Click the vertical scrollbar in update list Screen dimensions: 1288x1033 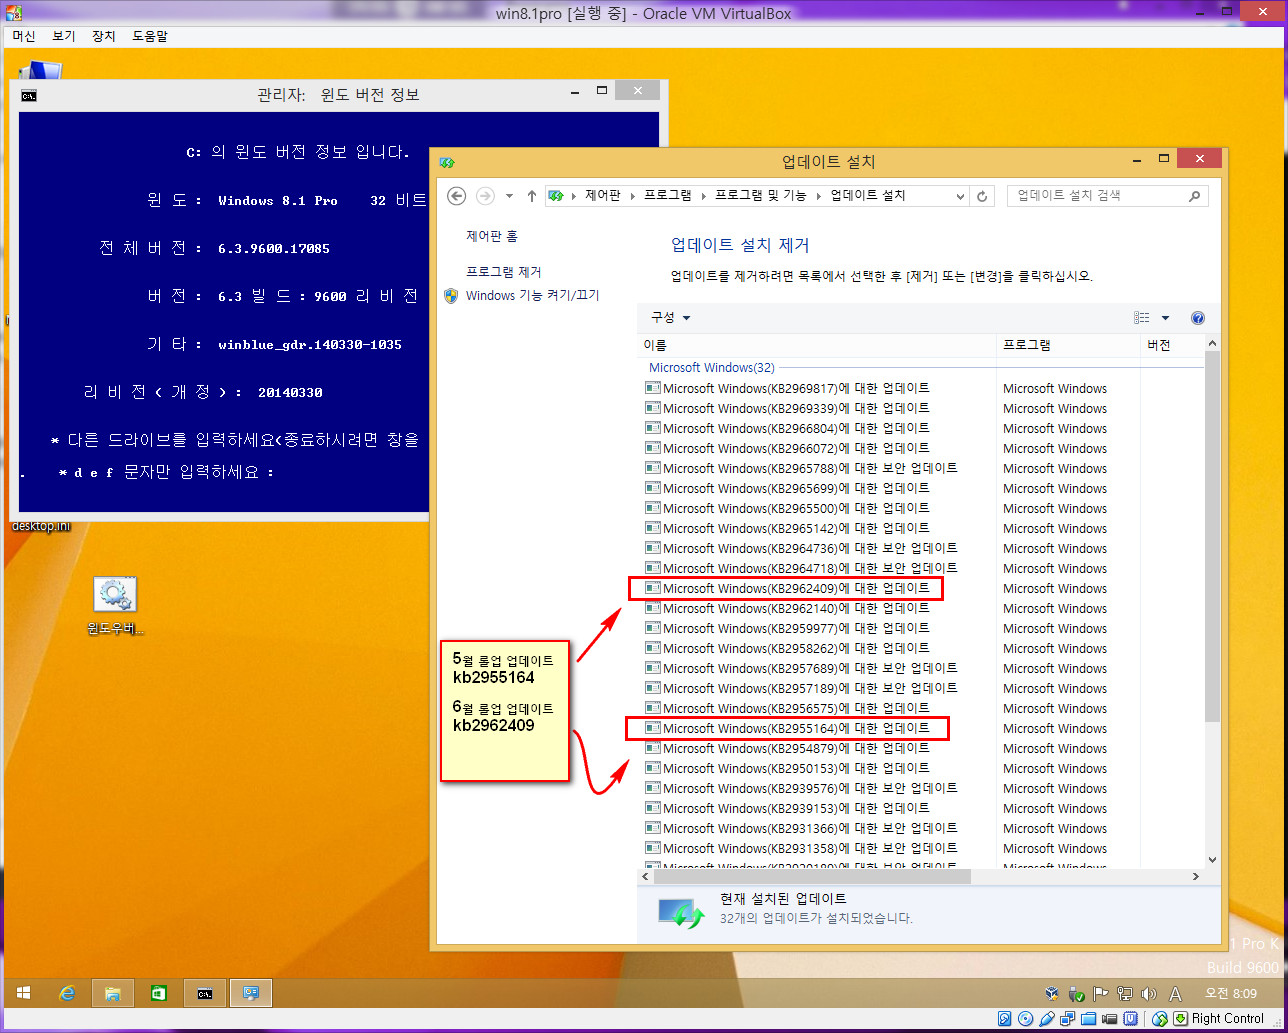pyautogui.click(x=1213, y=536)
